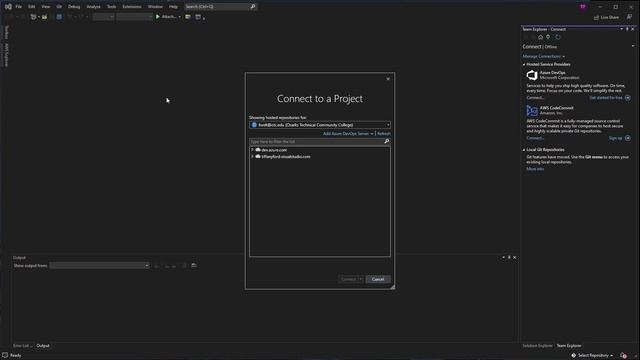
Task: Open the Extensions menu
Action: click(x=132, y=7)
